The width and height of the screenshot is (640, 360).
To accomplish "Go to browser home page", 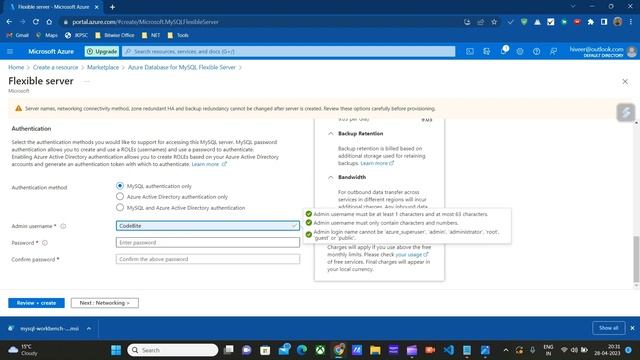I will click(x=49, y=22).
